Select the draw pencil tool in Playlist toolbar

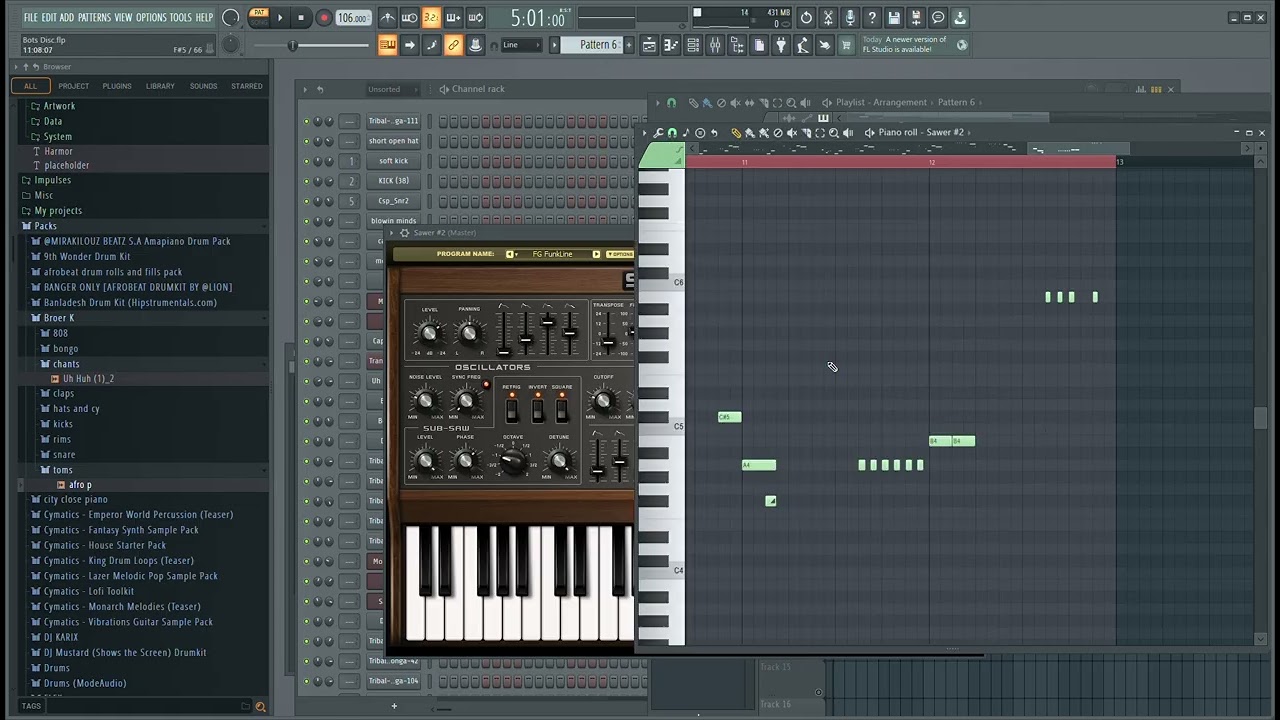click(x=693, y=103)
